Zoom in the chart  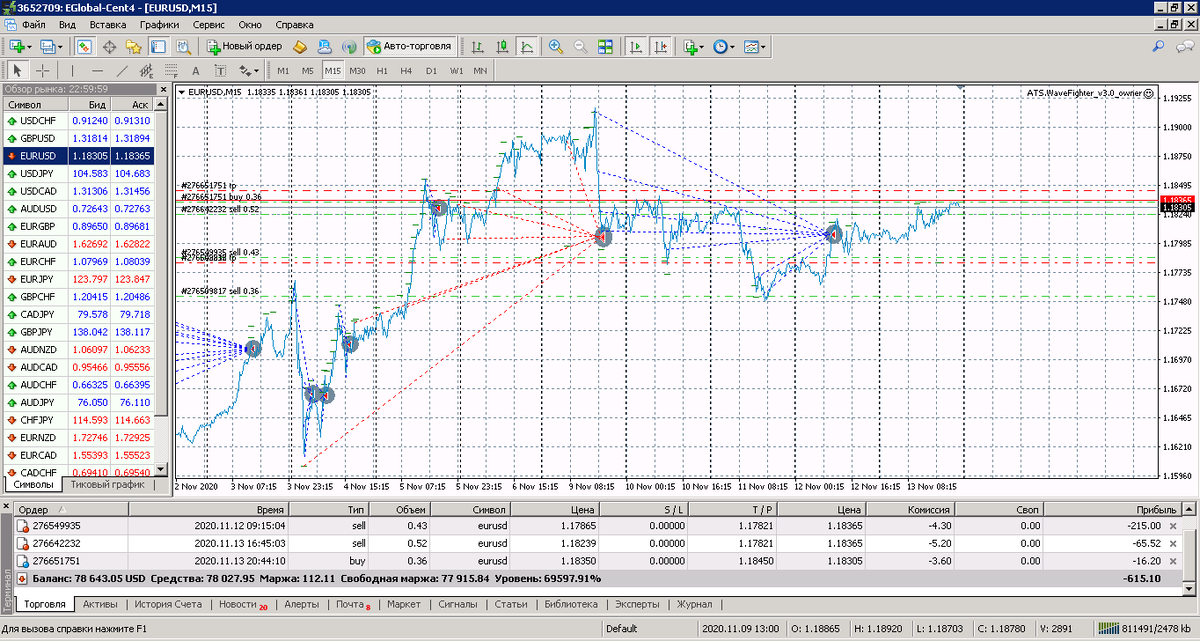(x=556, y=46)
